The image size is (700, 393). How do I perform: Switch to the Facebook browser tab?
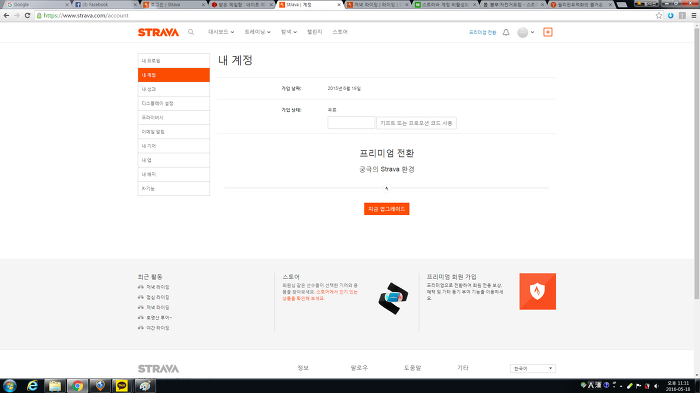click(105, 4)
